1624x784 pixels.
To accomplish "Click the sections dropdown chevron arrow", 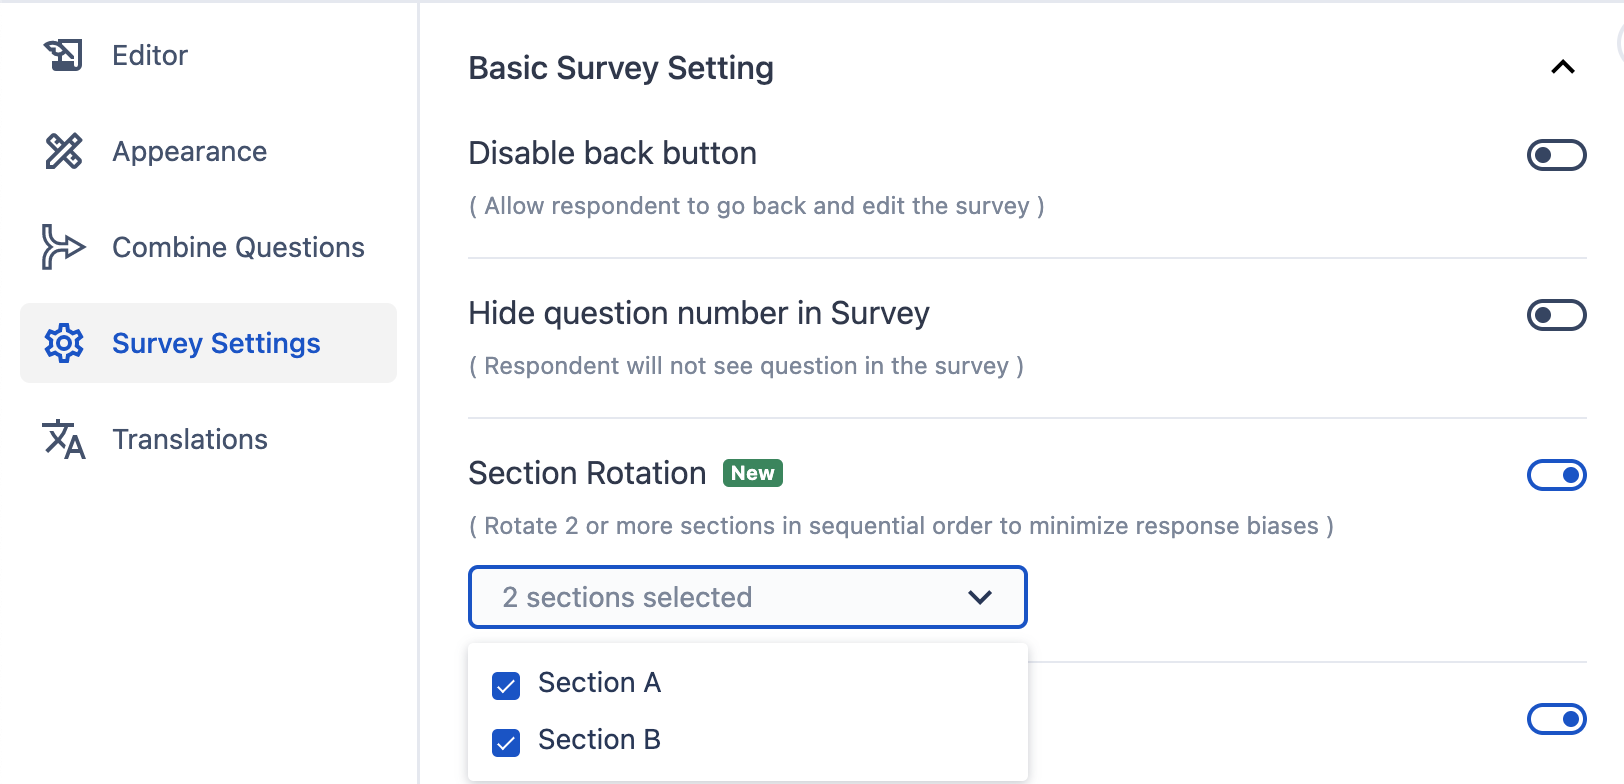I will tap(980, 597).
